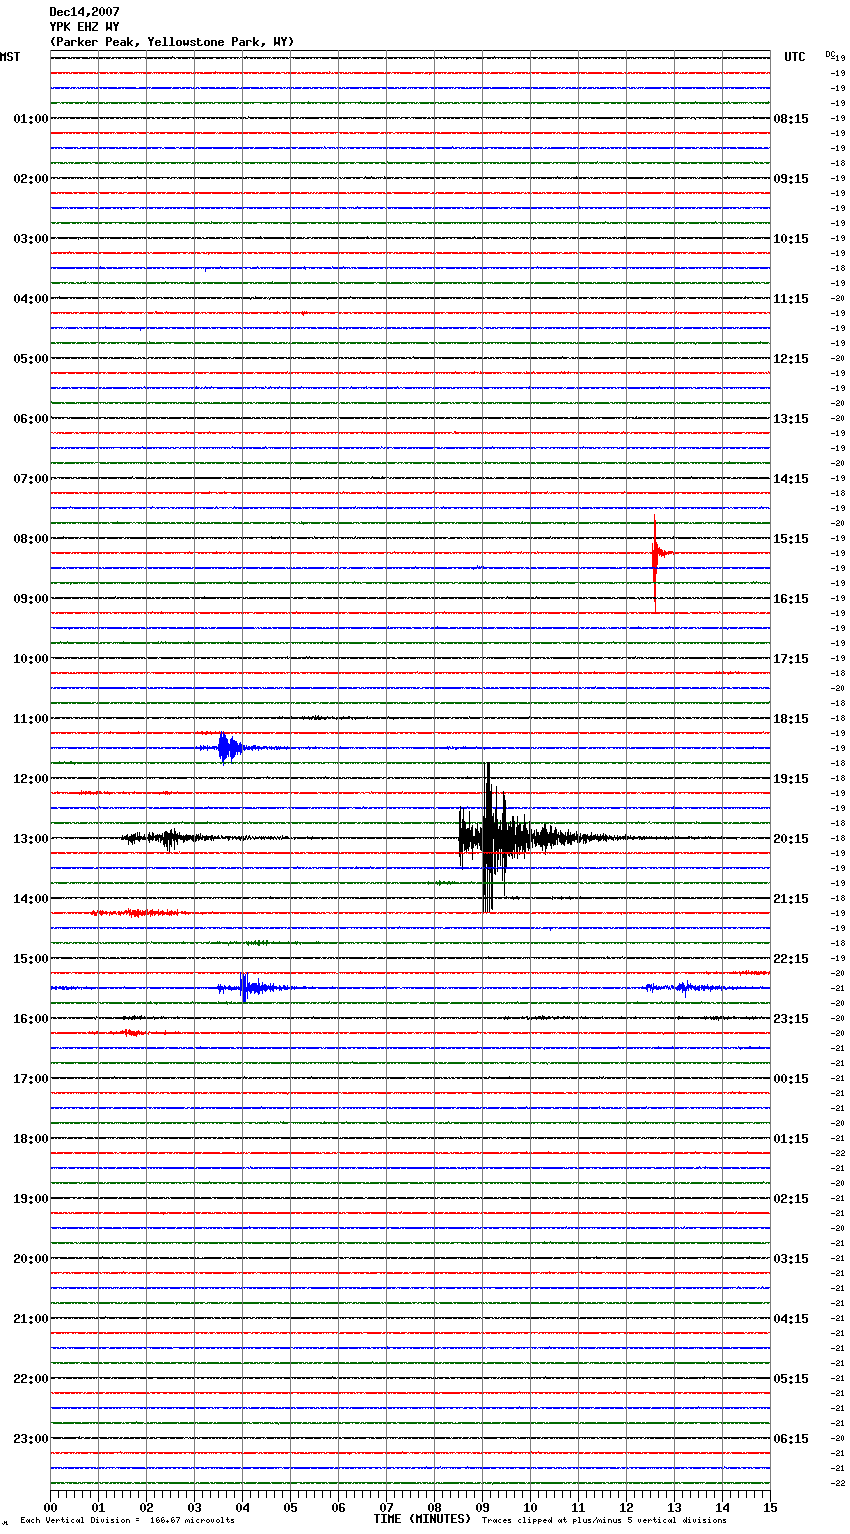Click the '21:00' MST time label

[31, 1319]
